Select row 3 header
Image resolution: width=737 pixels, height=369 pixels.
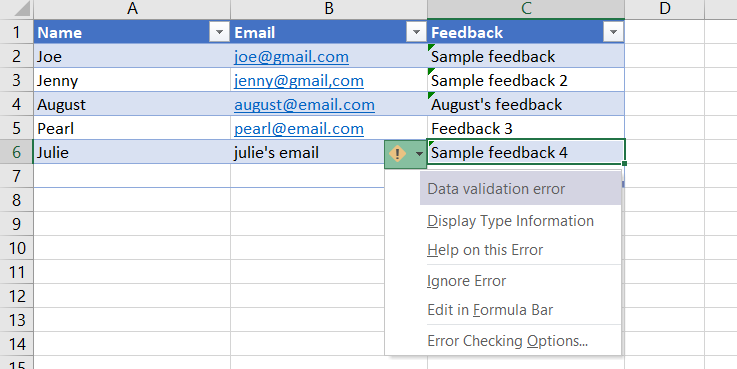pyautogui.click(x=16, y=80)
